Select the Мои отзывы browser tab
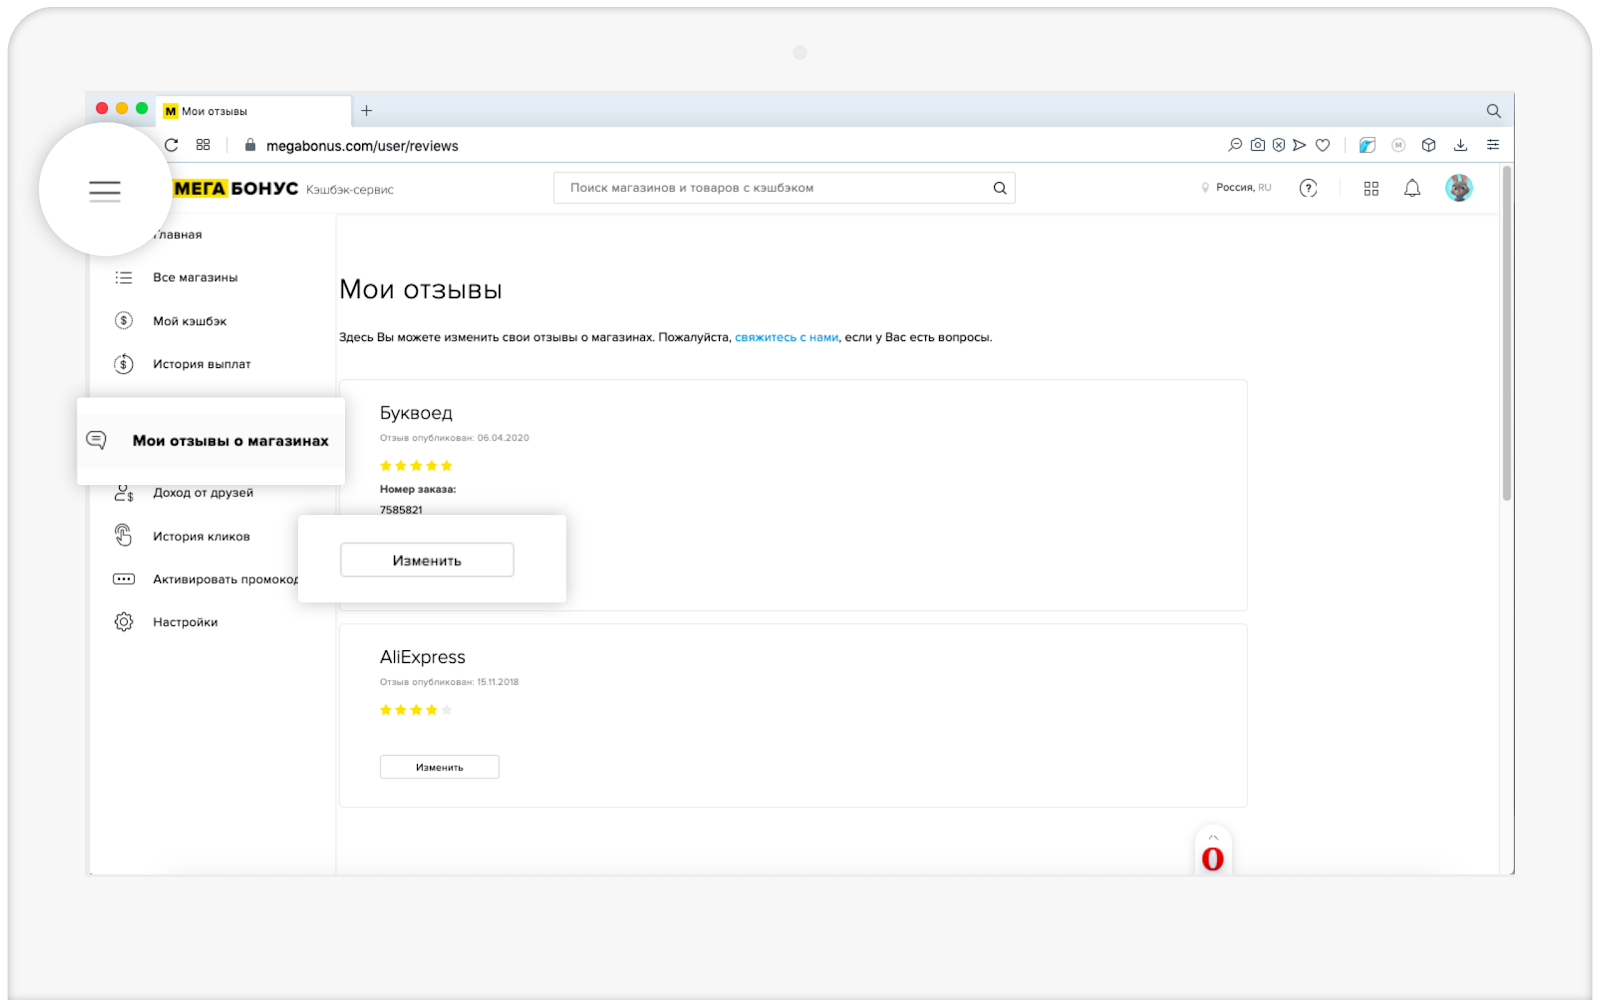The height and width of the screenshot is (1000, 1600). (254, 111)
